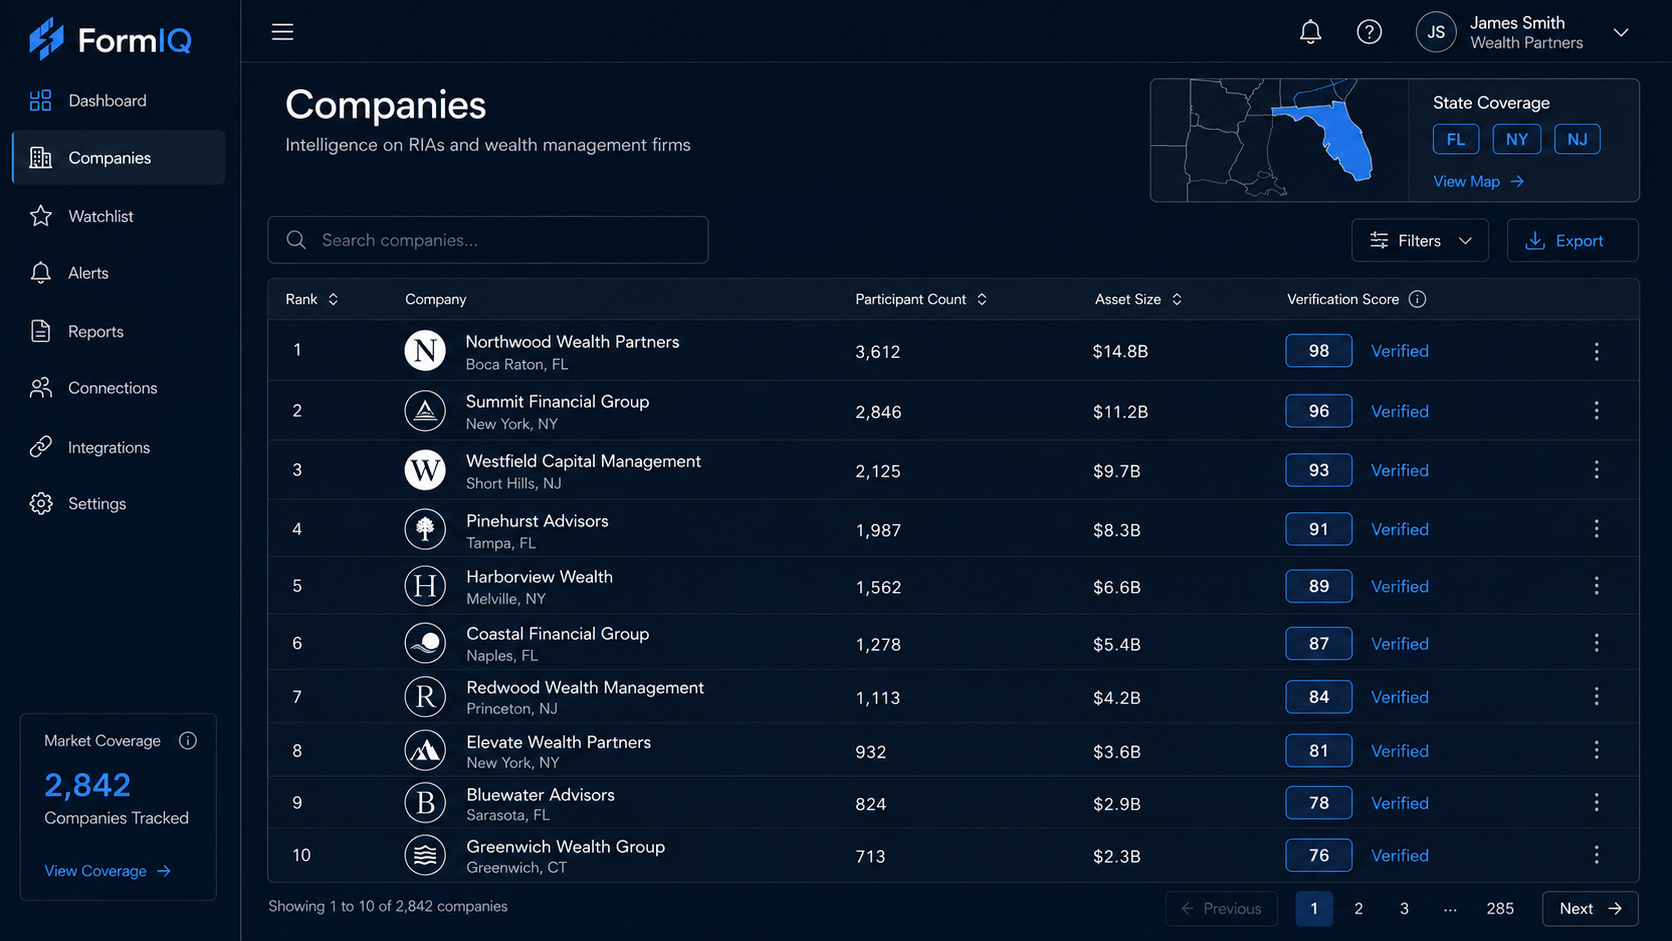The width and height of the screenshot is (1672, 941).
Task: Click the Summit Financial Group logo
Action: click(425, 411)
